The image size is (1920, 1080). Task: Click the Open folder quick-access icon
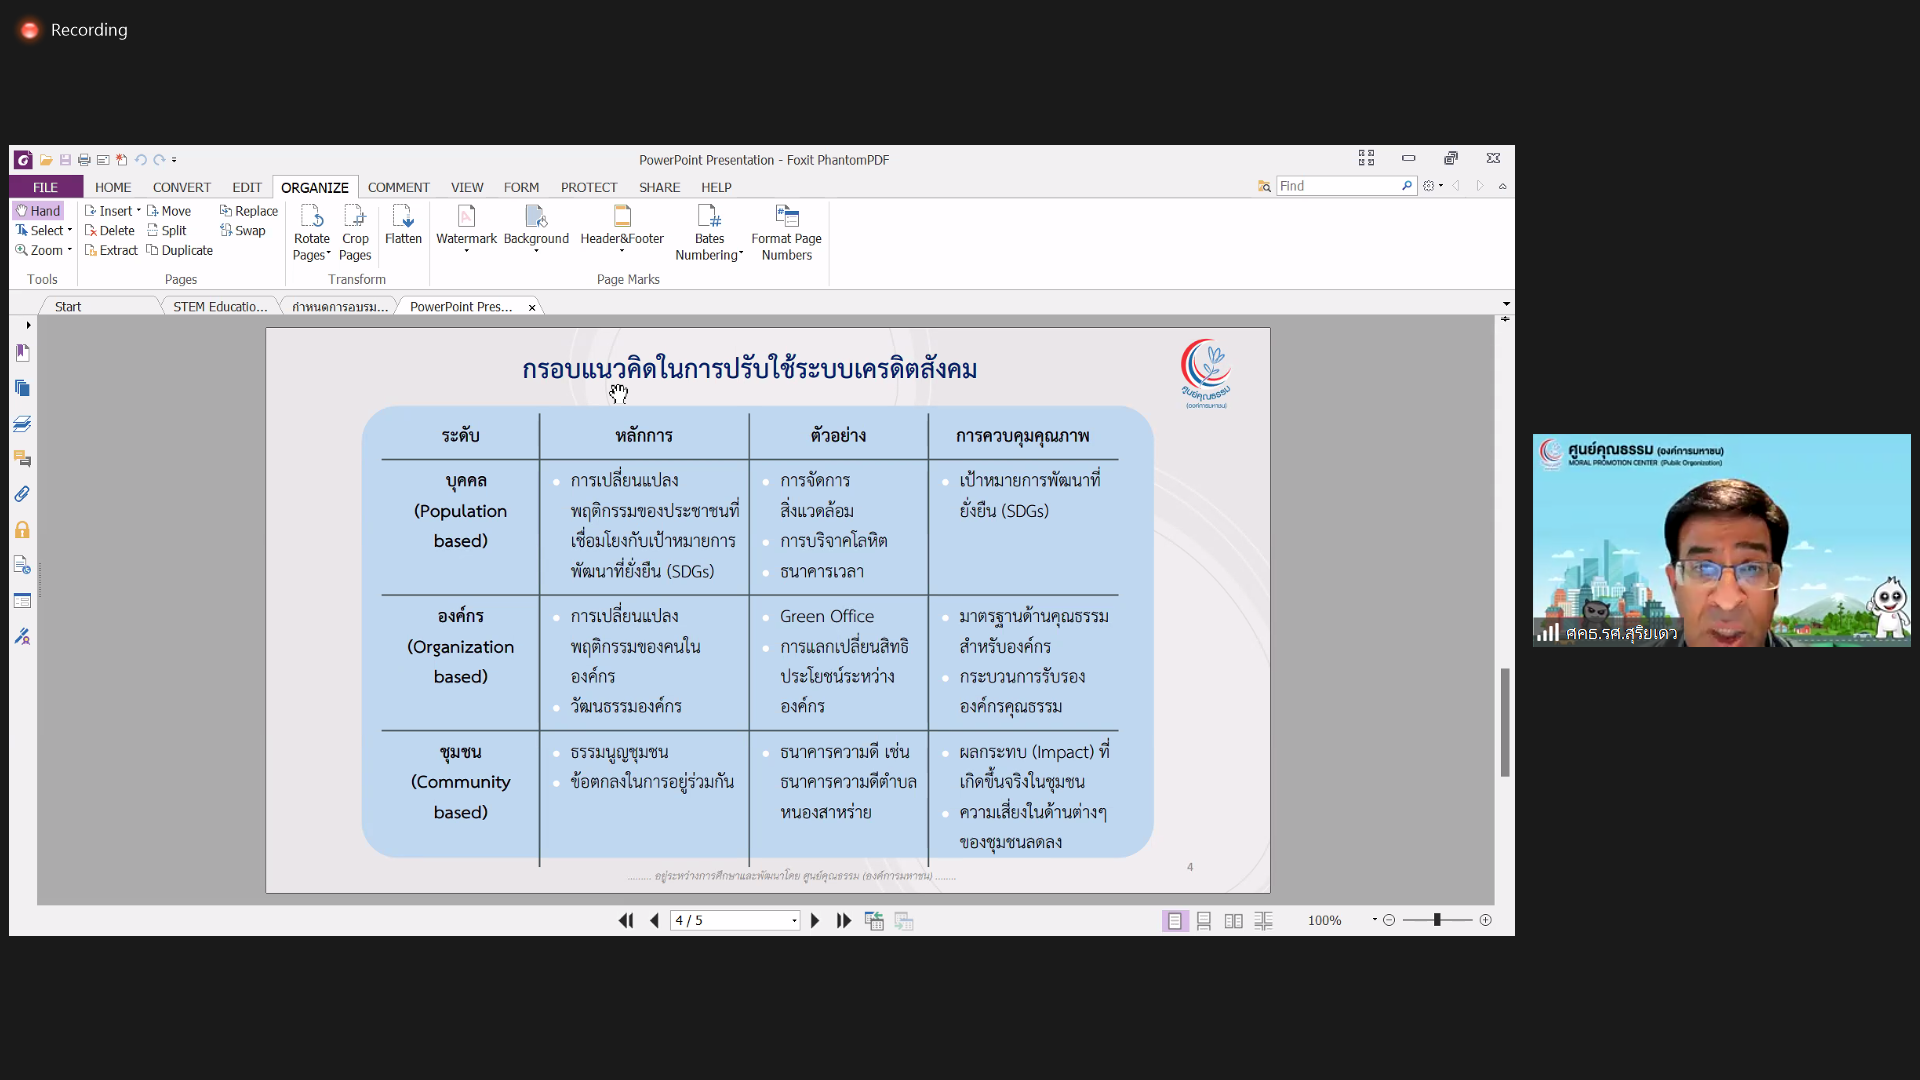pyautogui.click(x=46, y=160)
